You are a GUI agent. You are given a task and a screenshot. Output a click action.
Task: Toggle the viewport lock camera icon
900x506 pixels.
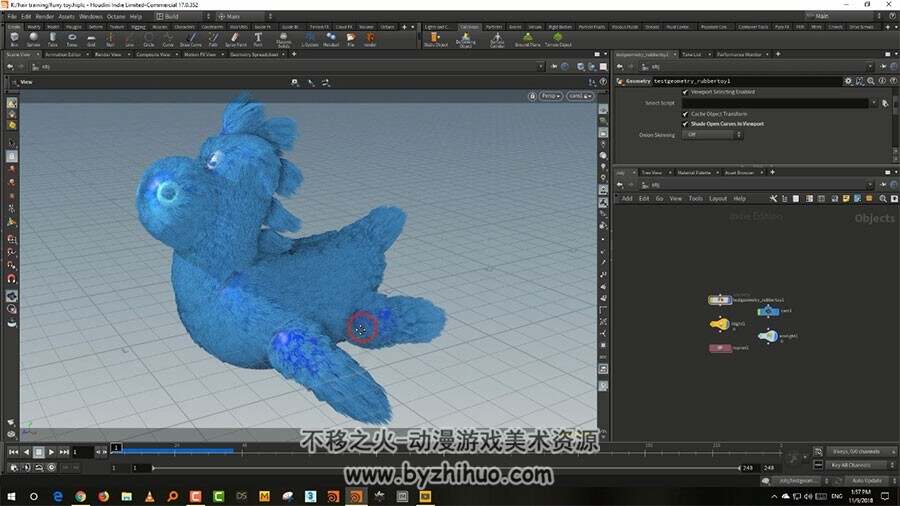(x=532, y=96)
